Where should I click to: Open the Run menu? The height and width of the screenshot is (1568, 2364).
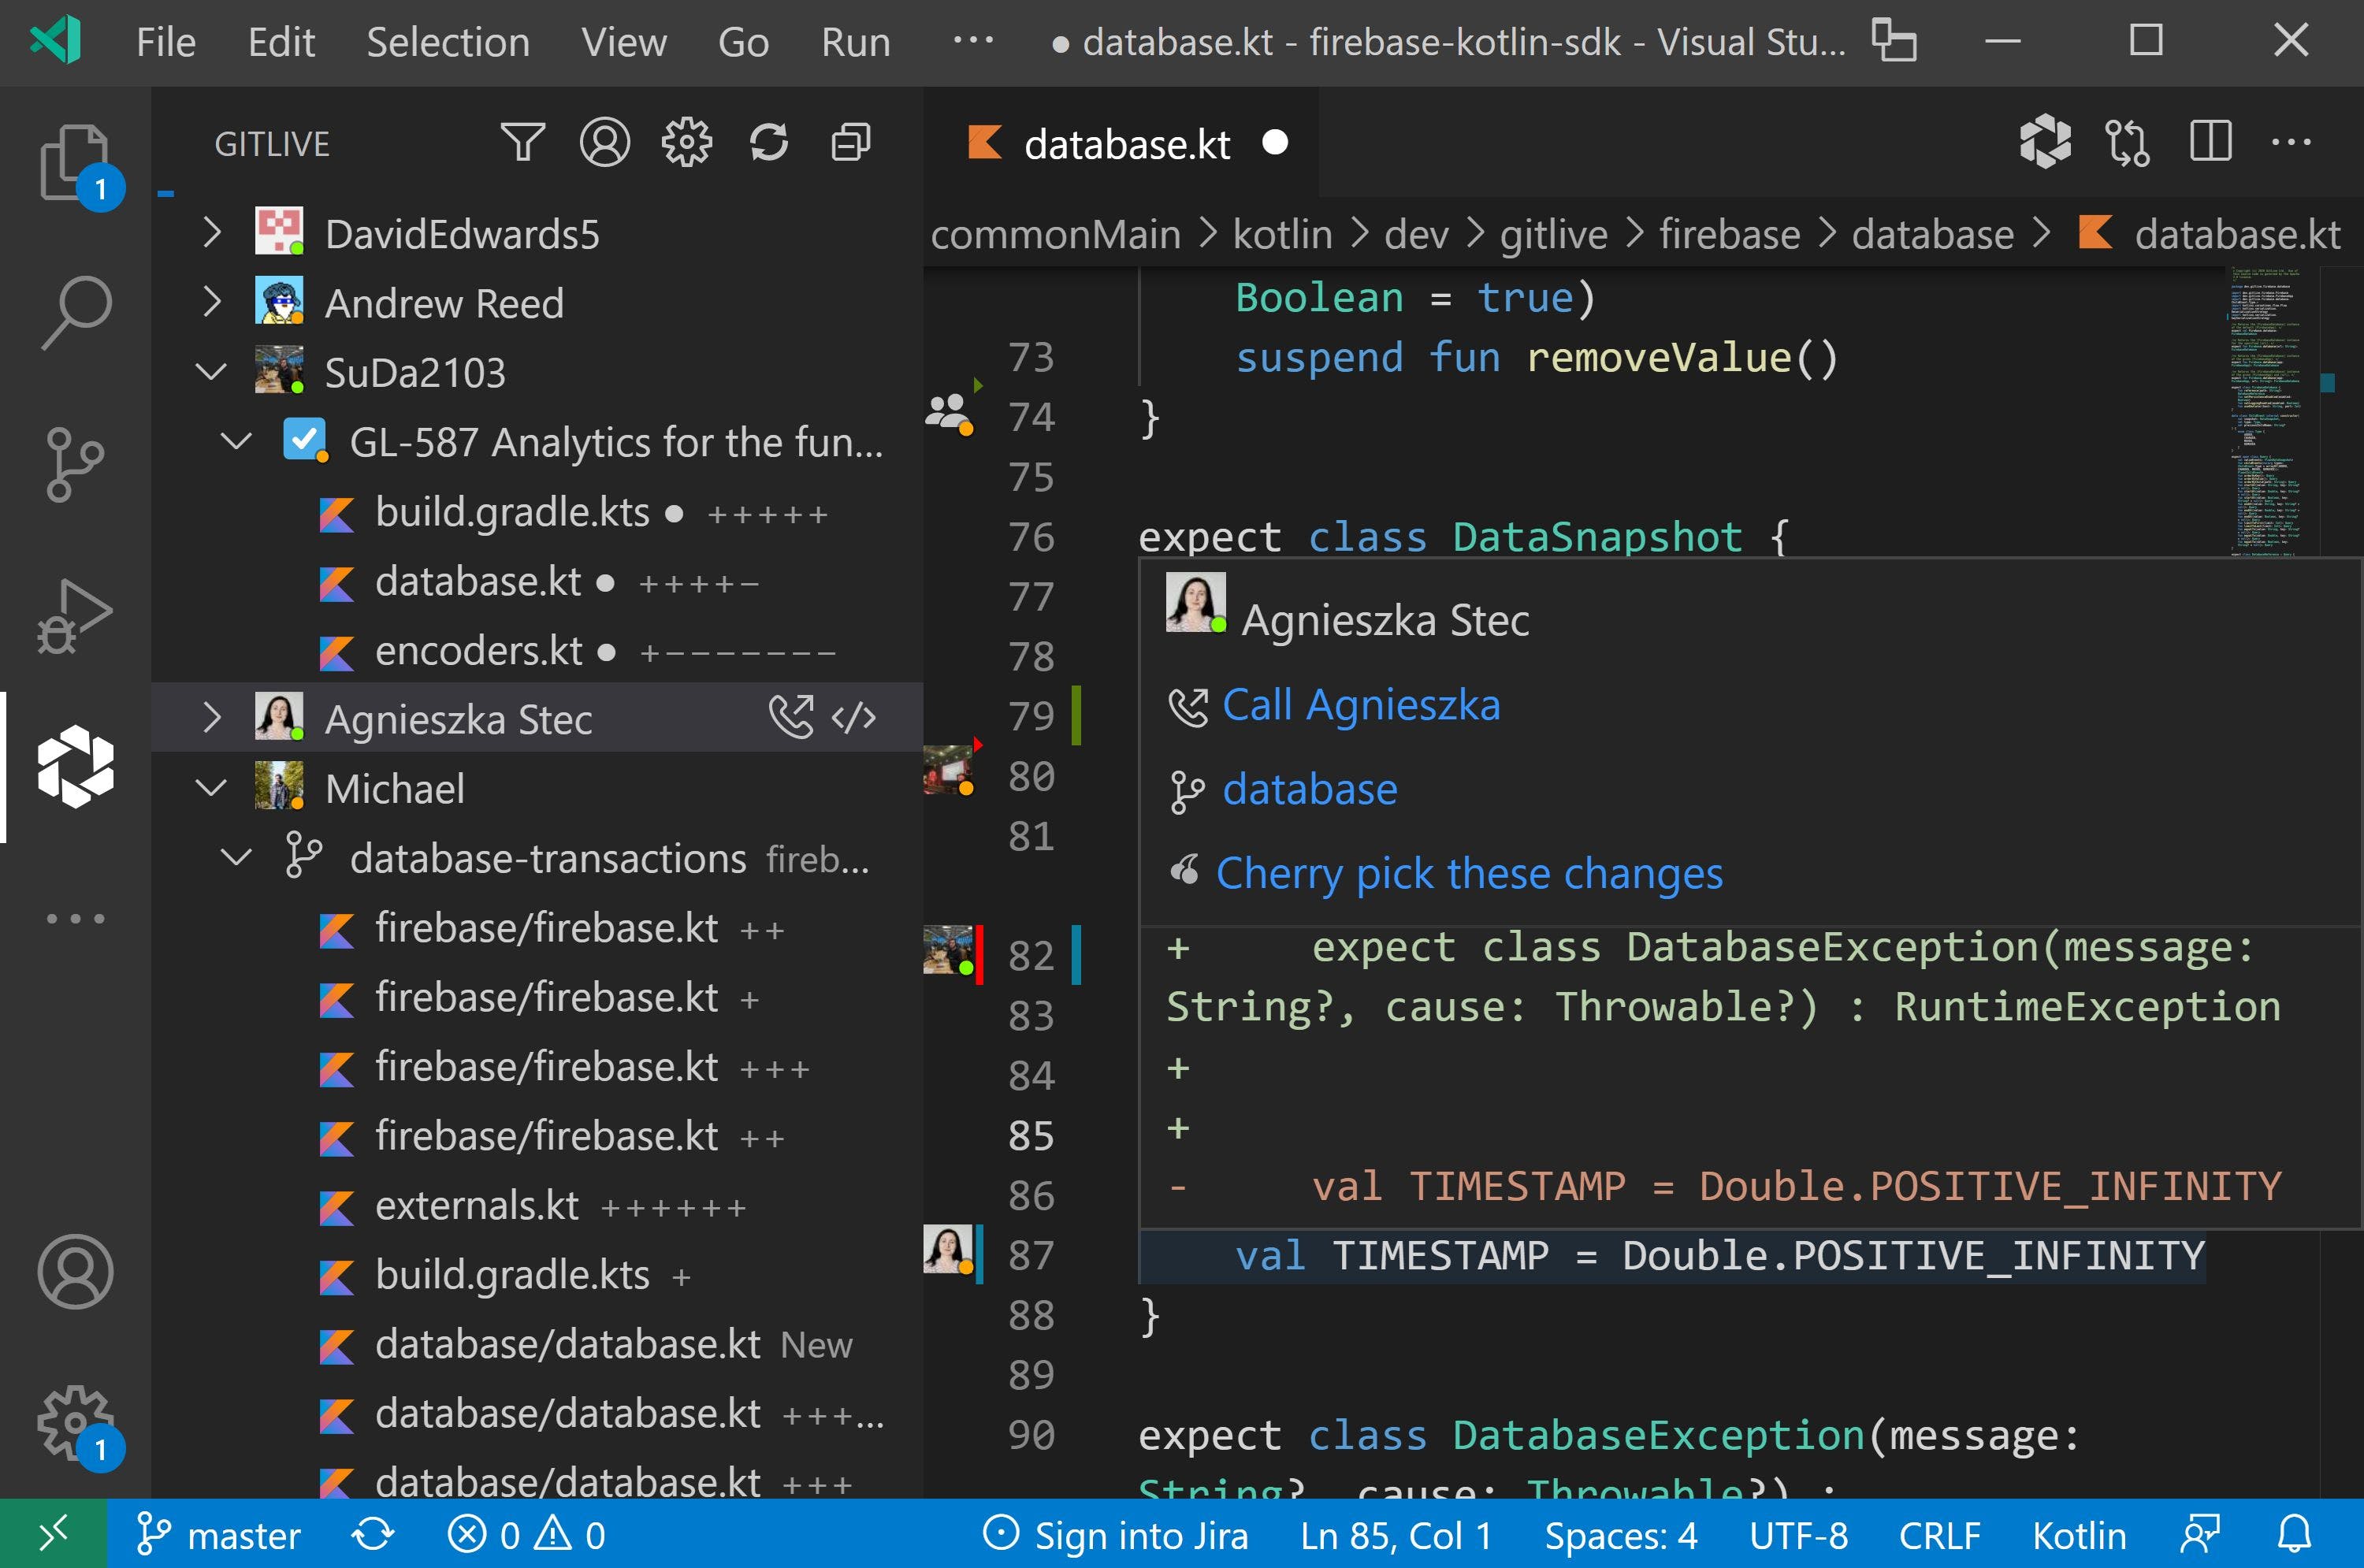tap(855, 42)
